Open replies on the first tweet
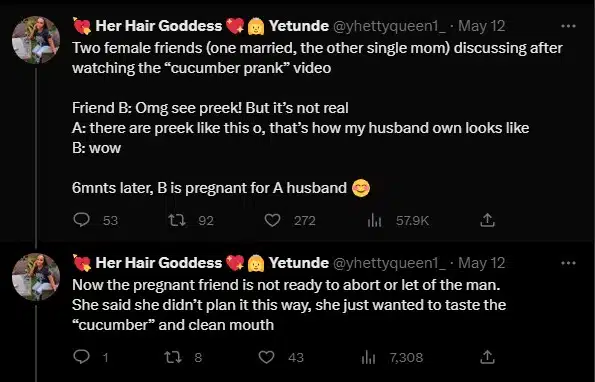This screenshot has width=595, height=382. point(81,220)
